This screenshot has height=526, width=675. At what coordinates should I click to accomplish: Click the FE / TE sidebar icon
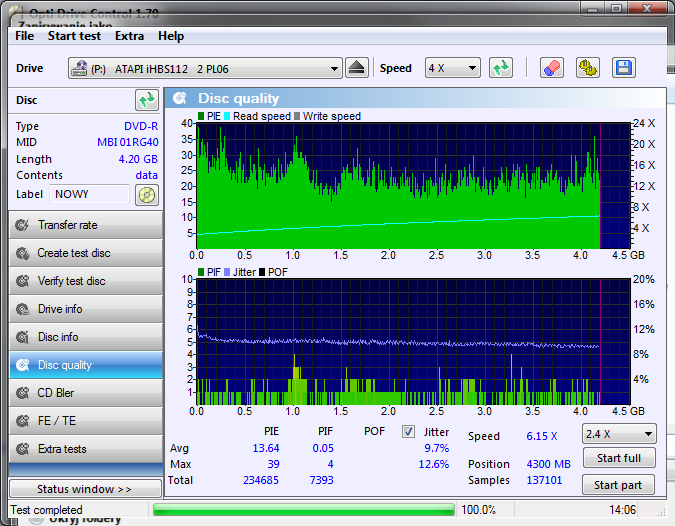[x=22, y=421]
